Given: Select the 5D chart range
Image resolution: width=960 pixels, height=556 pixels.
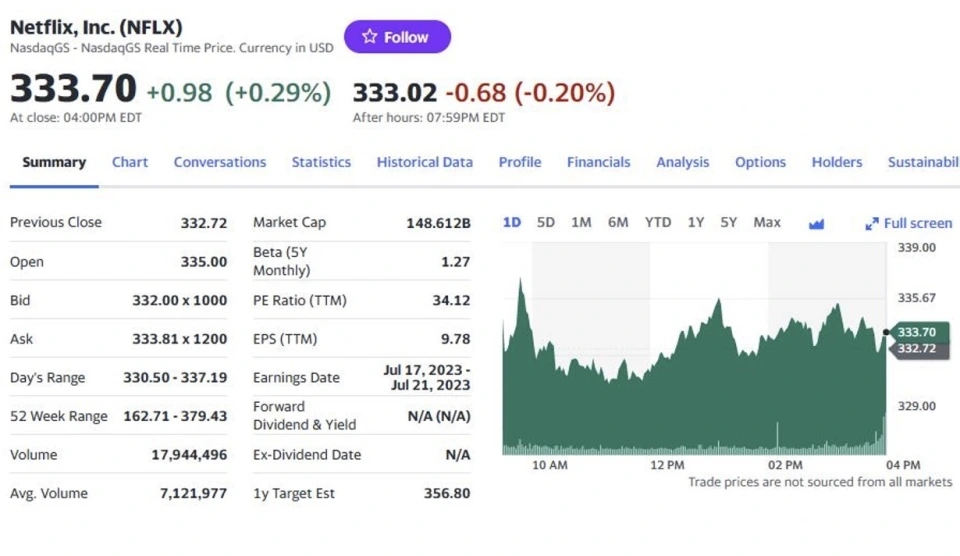Looking at the screenshot, I should (545, 222).
